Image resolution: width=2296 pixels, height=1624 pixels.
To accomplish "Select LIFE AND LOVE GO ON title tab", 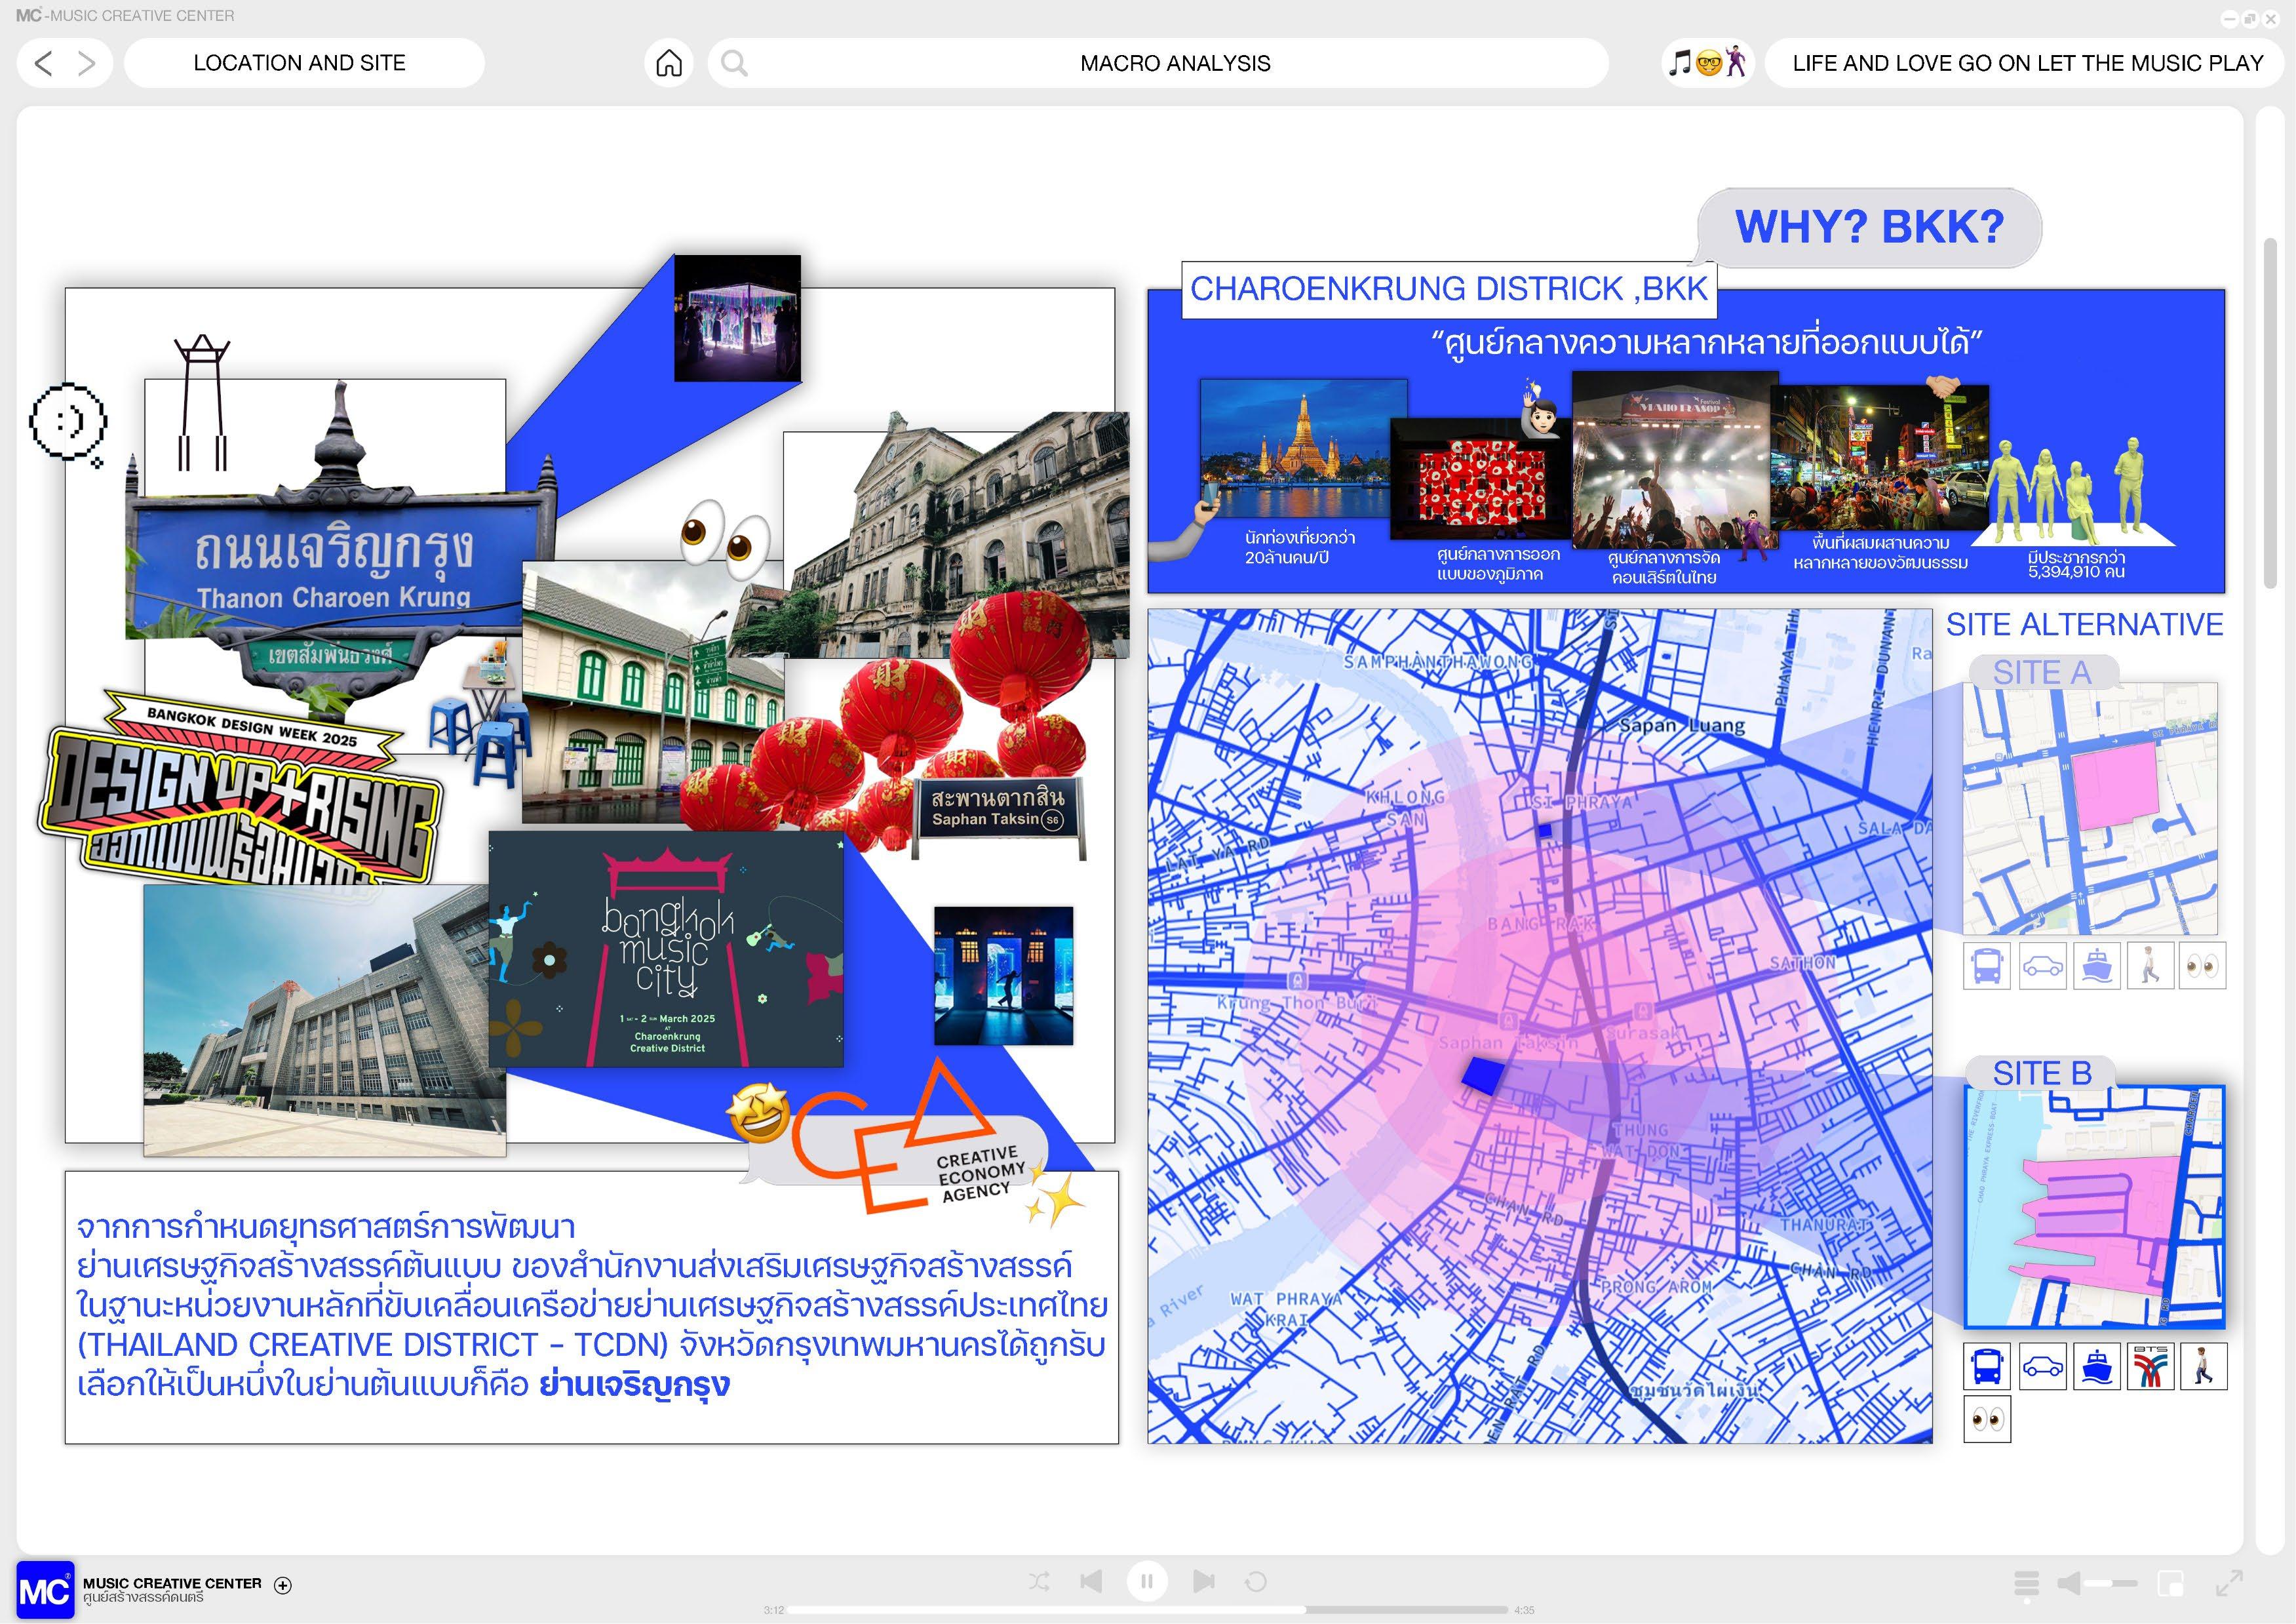I will tap(2027, 63).
